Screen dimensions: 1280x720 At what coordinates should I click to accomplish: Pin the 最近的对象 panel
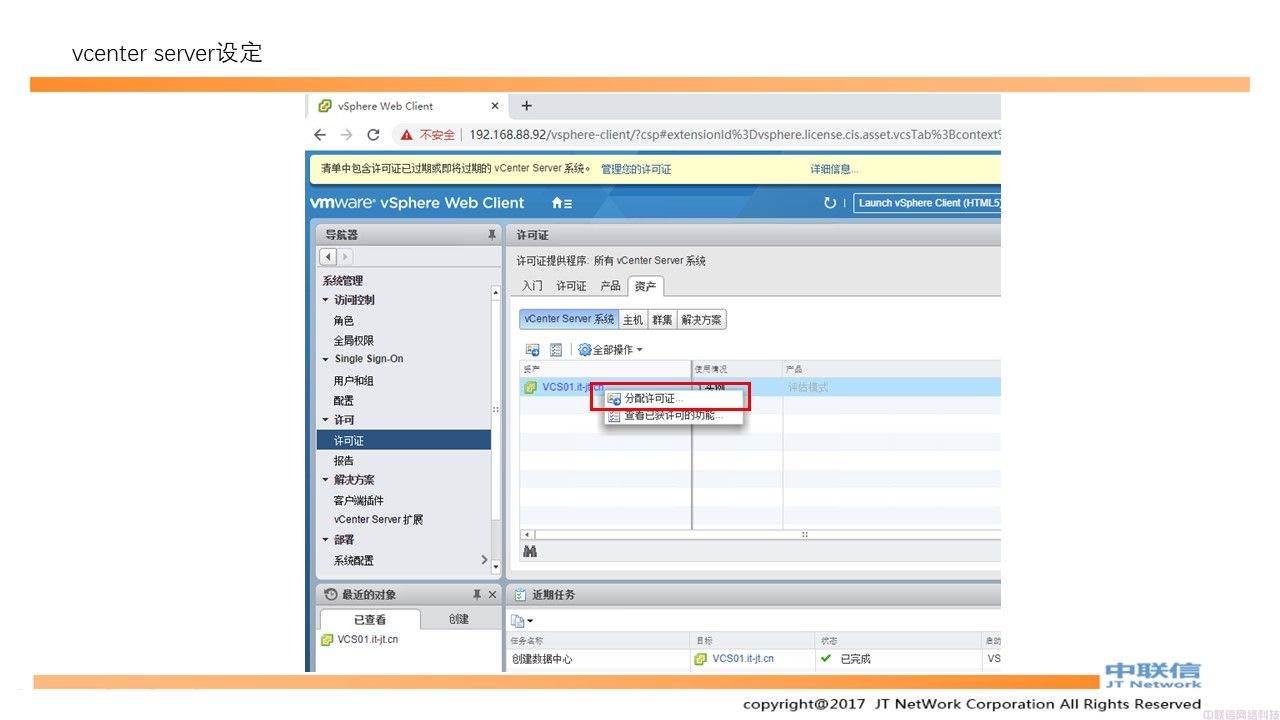click(x=477, y=594)
